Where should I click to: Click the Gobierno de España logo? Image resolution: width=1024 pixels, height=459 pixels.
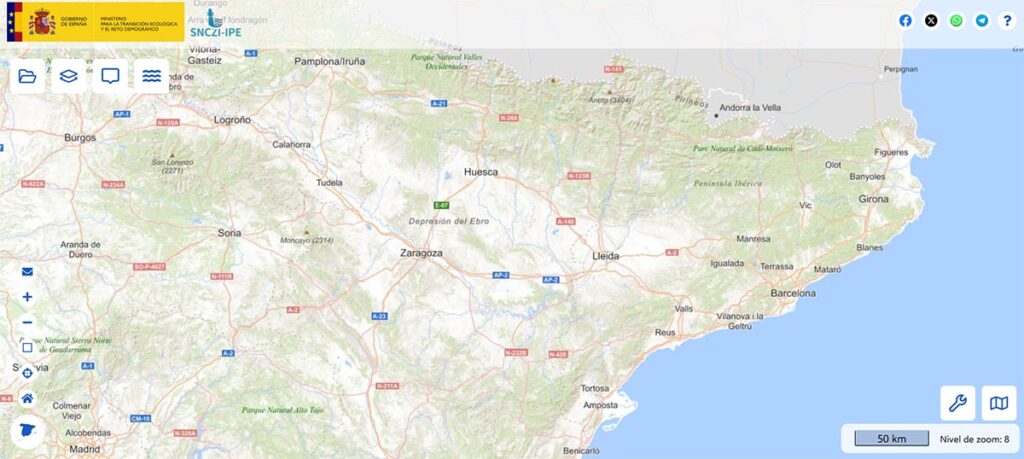95,22
